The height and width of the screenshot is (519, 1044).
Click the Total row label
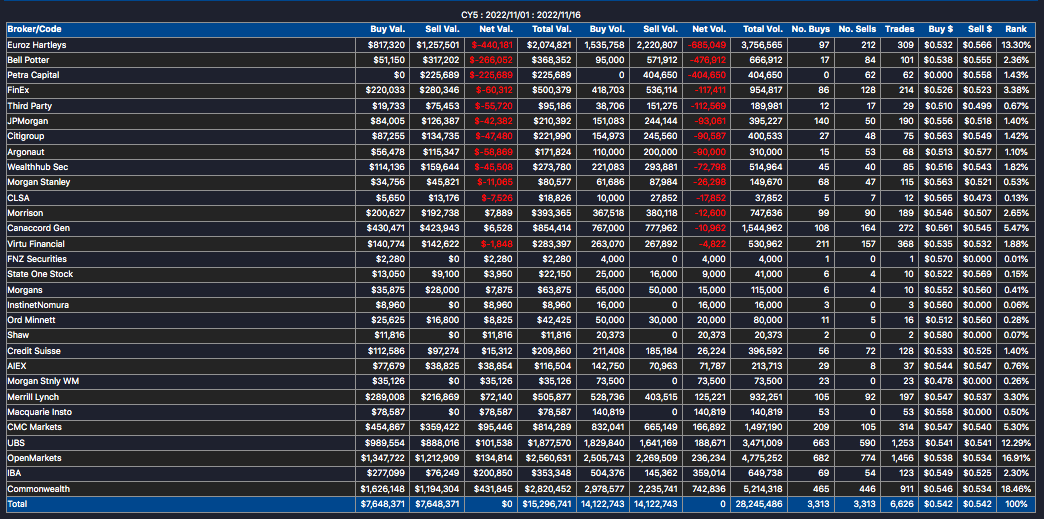pos(18,504)
